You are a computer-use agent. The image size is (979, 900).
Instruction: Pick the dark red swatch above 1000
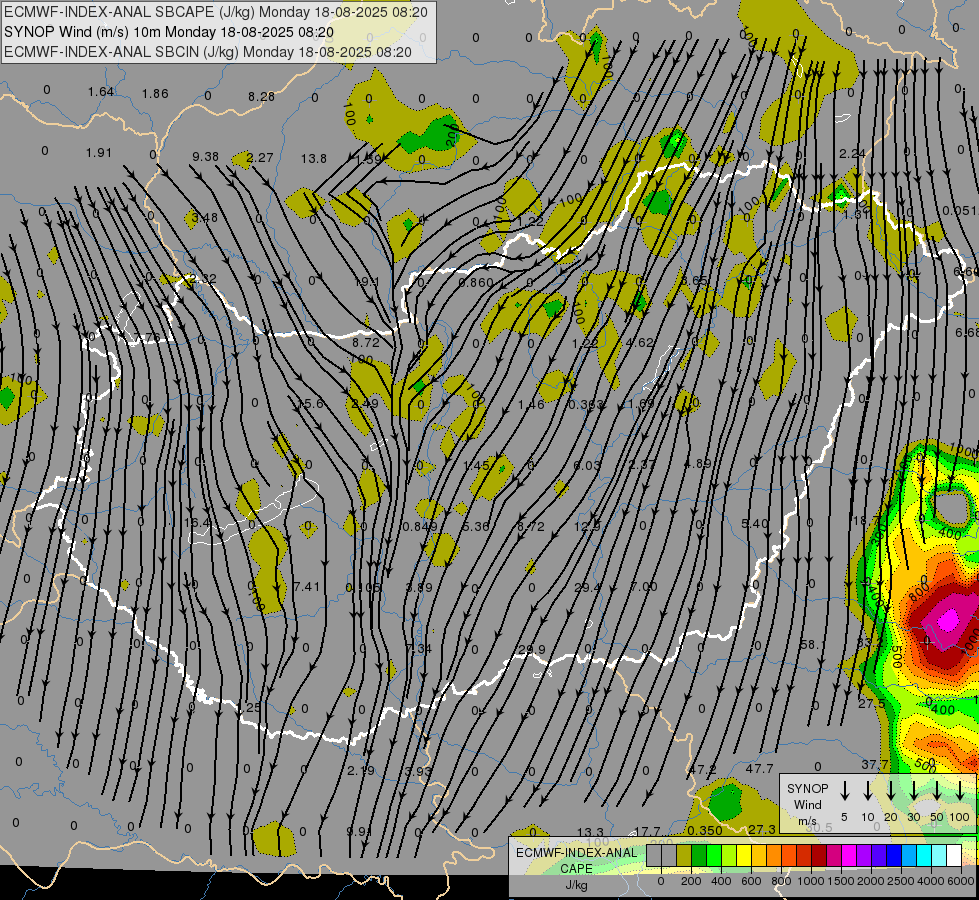pos(819,855)
